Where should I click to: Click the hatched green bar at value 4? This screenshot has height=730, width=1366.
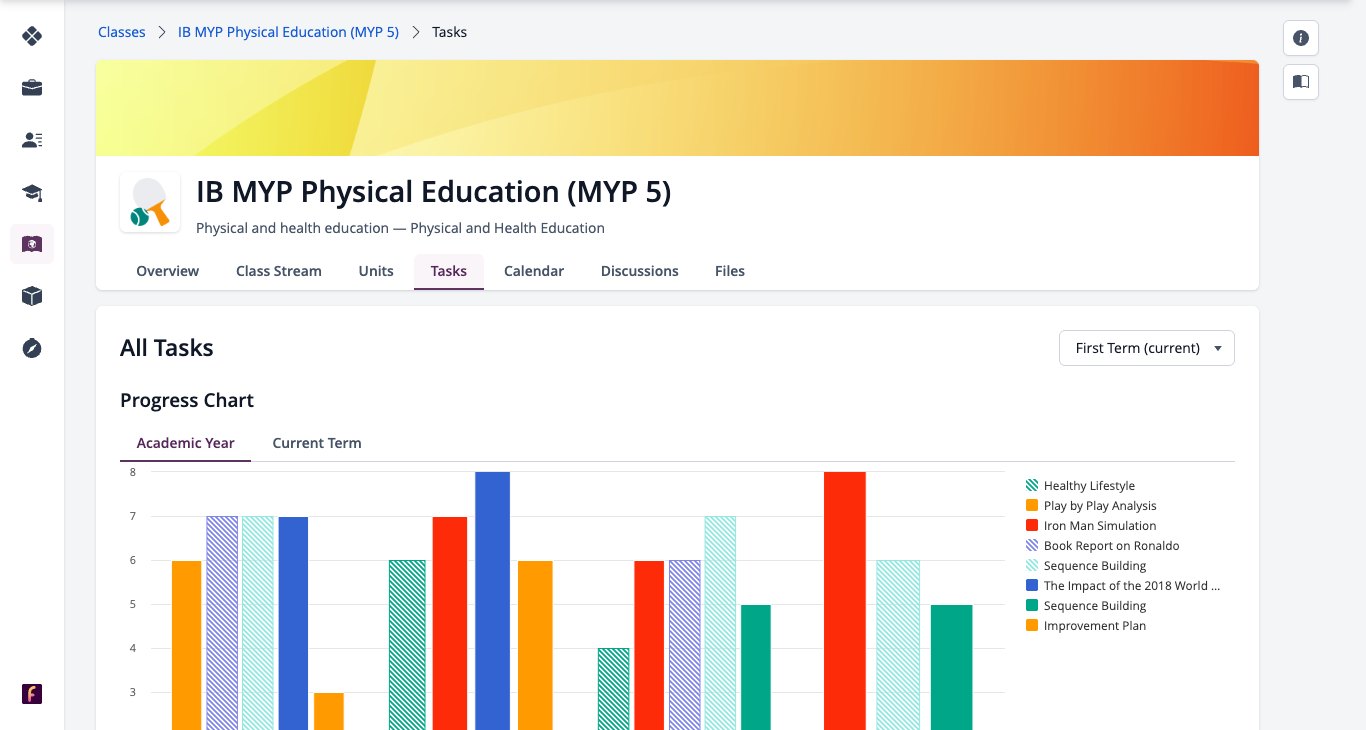tap(613, 689)
